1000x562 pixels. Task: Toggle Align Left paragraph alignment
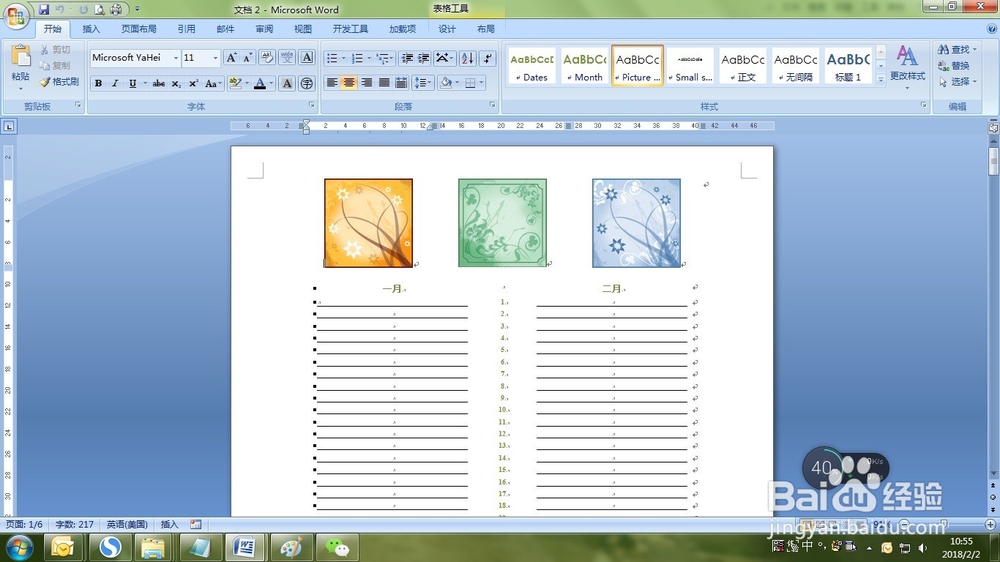pos(332,83)
